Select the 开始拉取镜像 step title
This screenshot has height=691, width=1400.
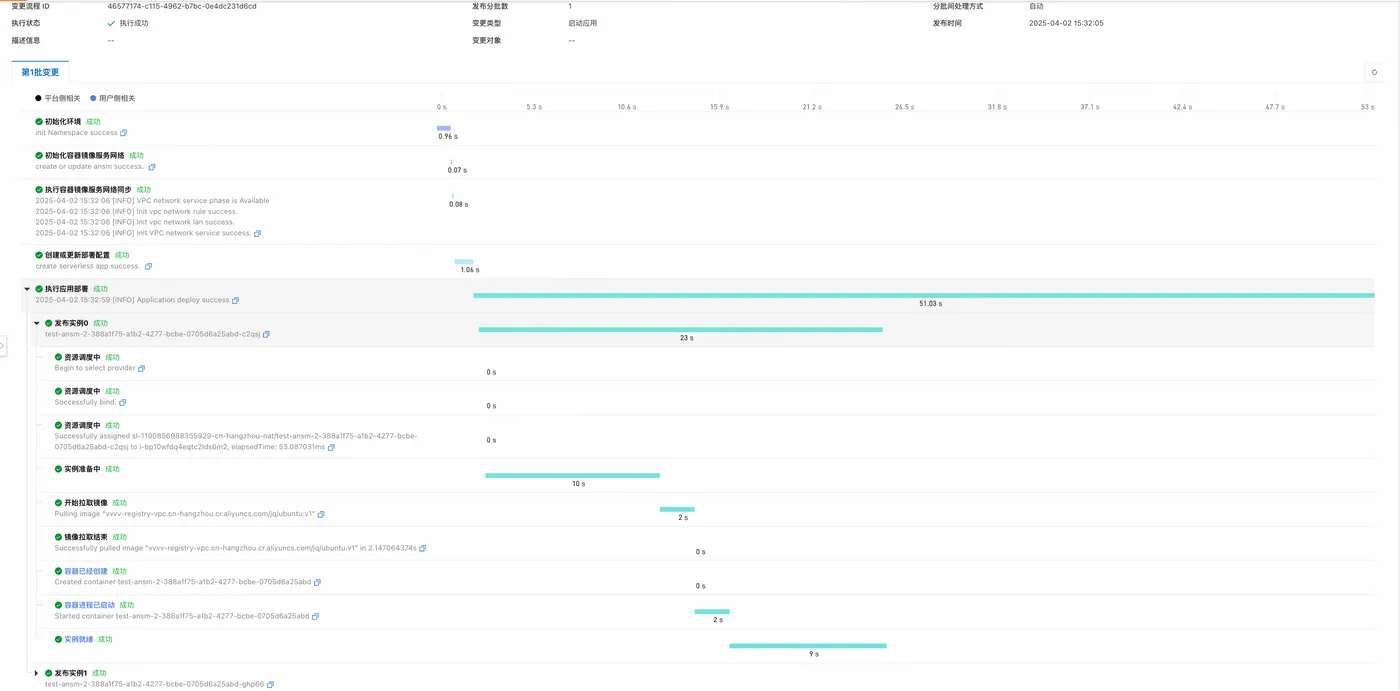[86, 503]
